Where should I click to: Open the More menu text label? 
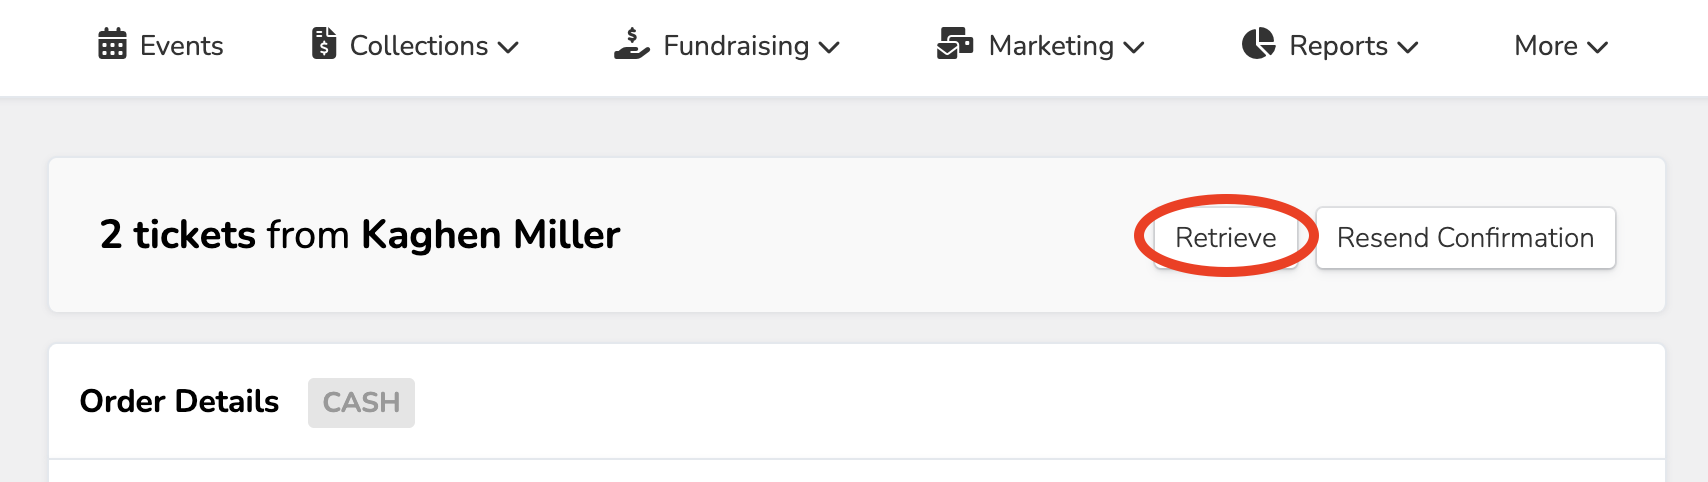tap(1545, 46)
